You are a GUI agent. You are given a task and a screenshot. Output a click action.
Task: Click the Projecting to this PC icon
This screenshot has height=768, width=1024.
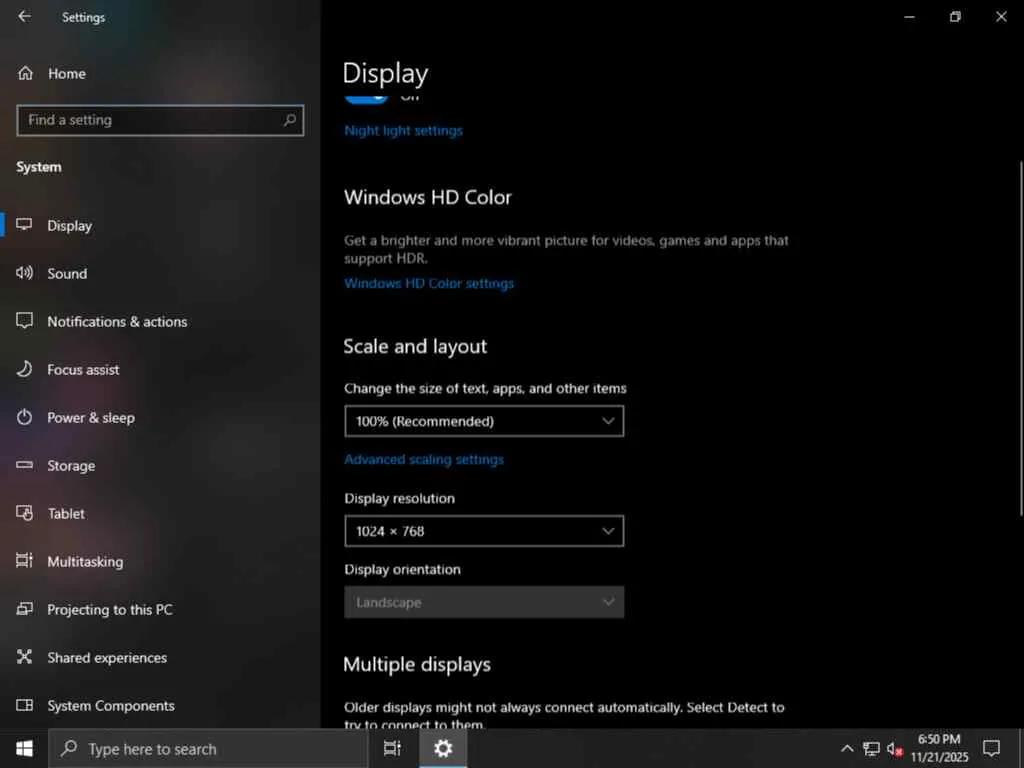tap(24, 609)
